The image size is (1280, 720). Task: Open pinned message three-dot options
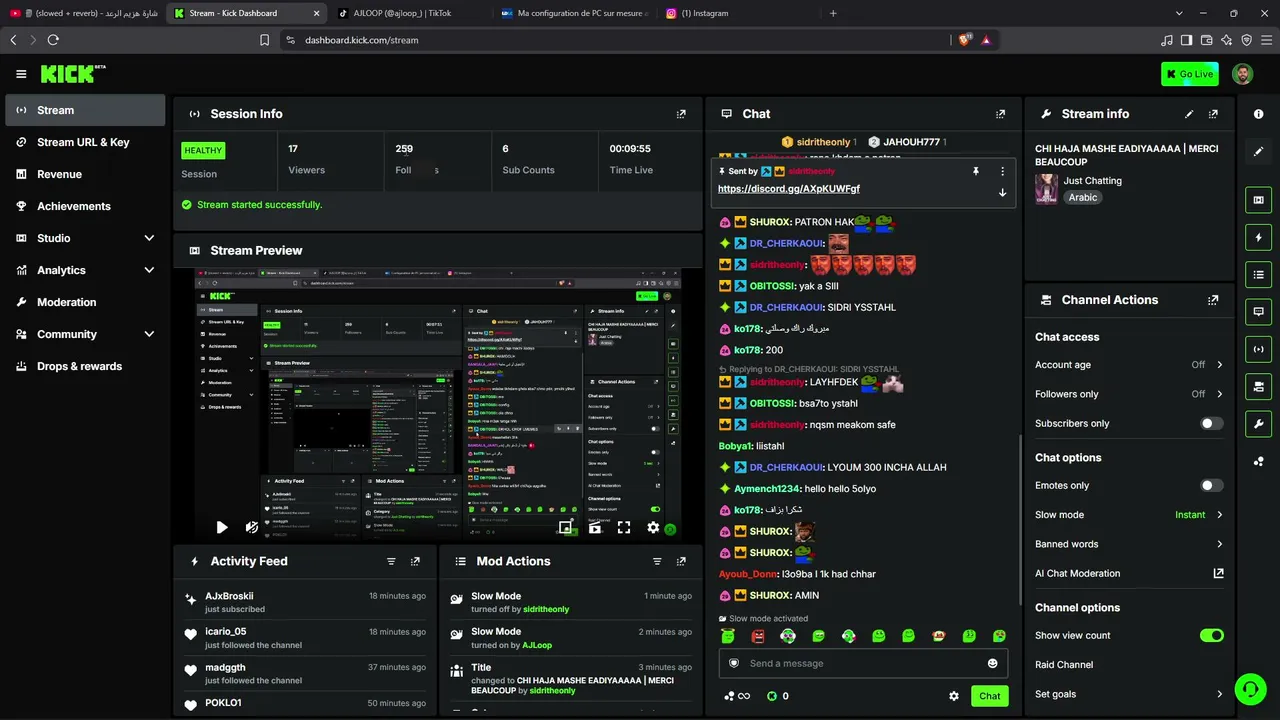click(x=1002, y=171)
